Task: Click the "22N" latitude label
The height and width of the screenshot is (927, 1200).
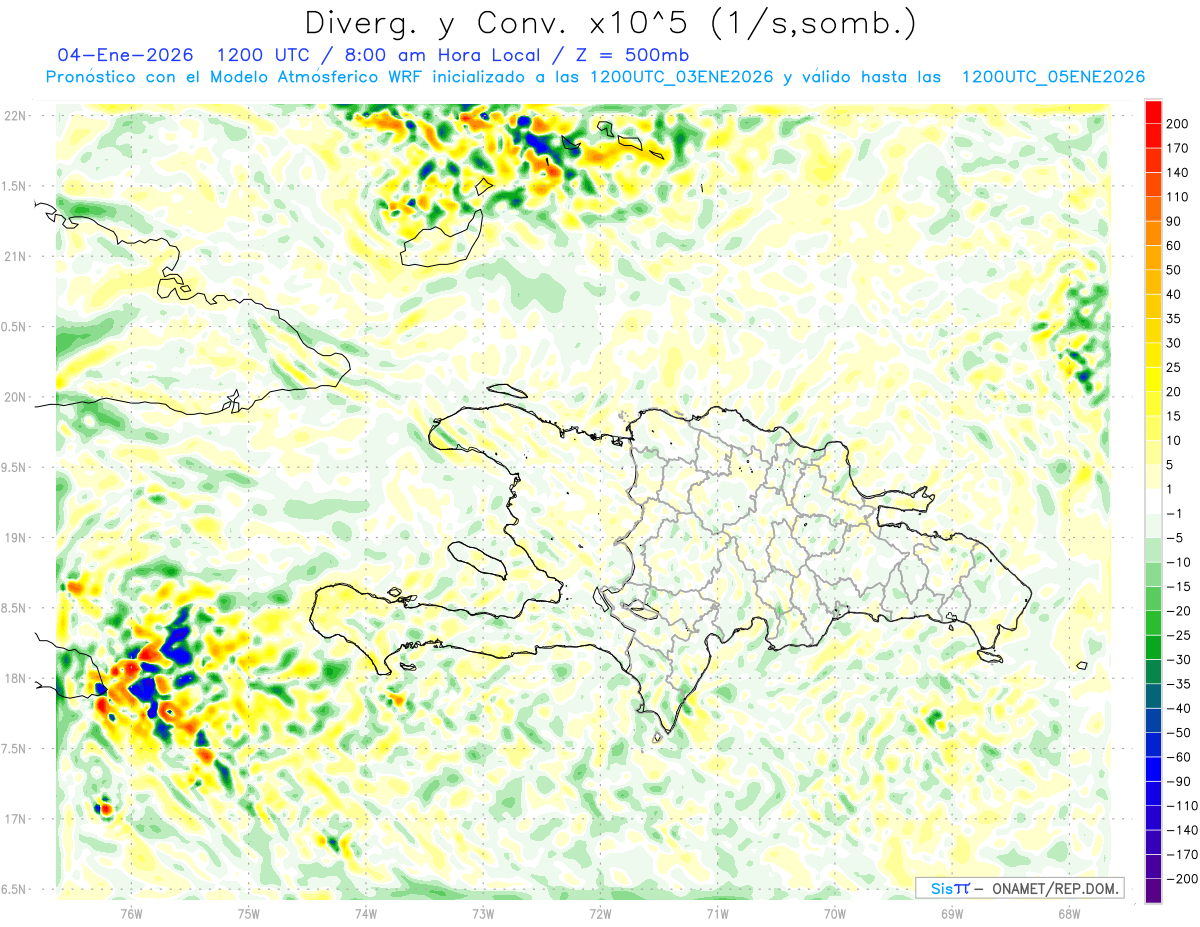Action: [x=15, y=115]
